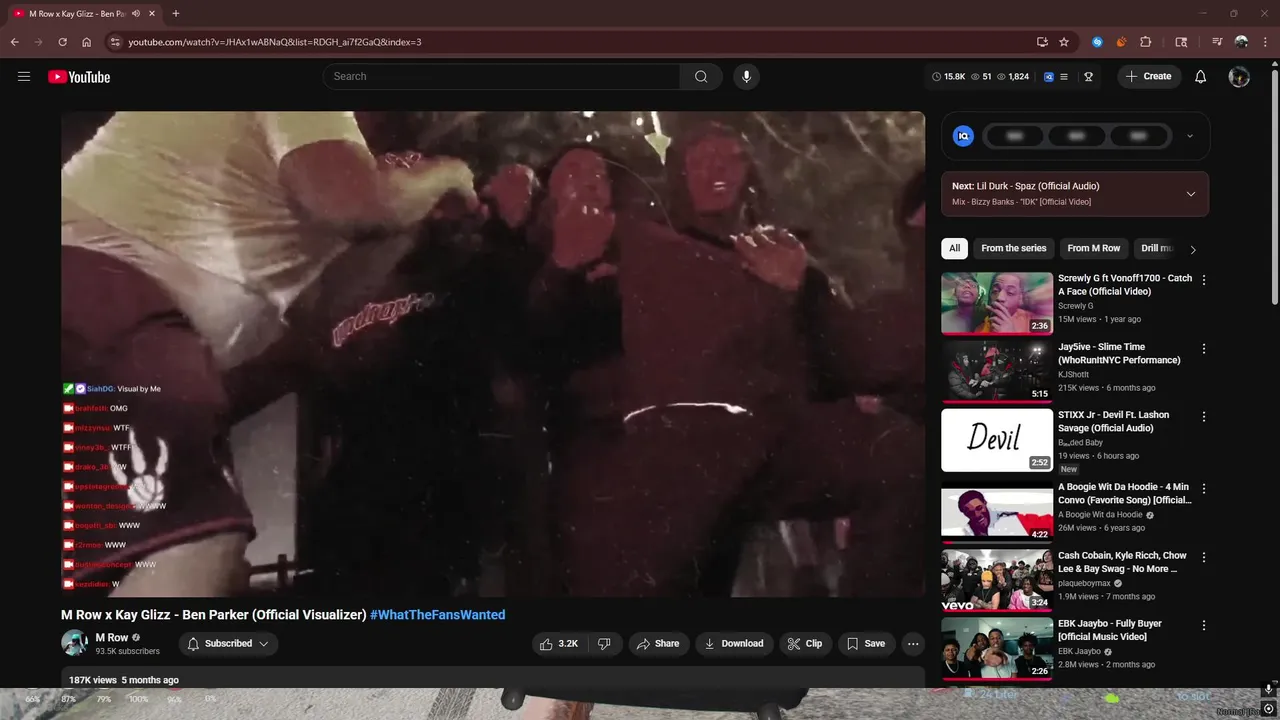Screen dimensions: 1280x720
Task: Open the Devil video thumbnail
Action: 997,440
